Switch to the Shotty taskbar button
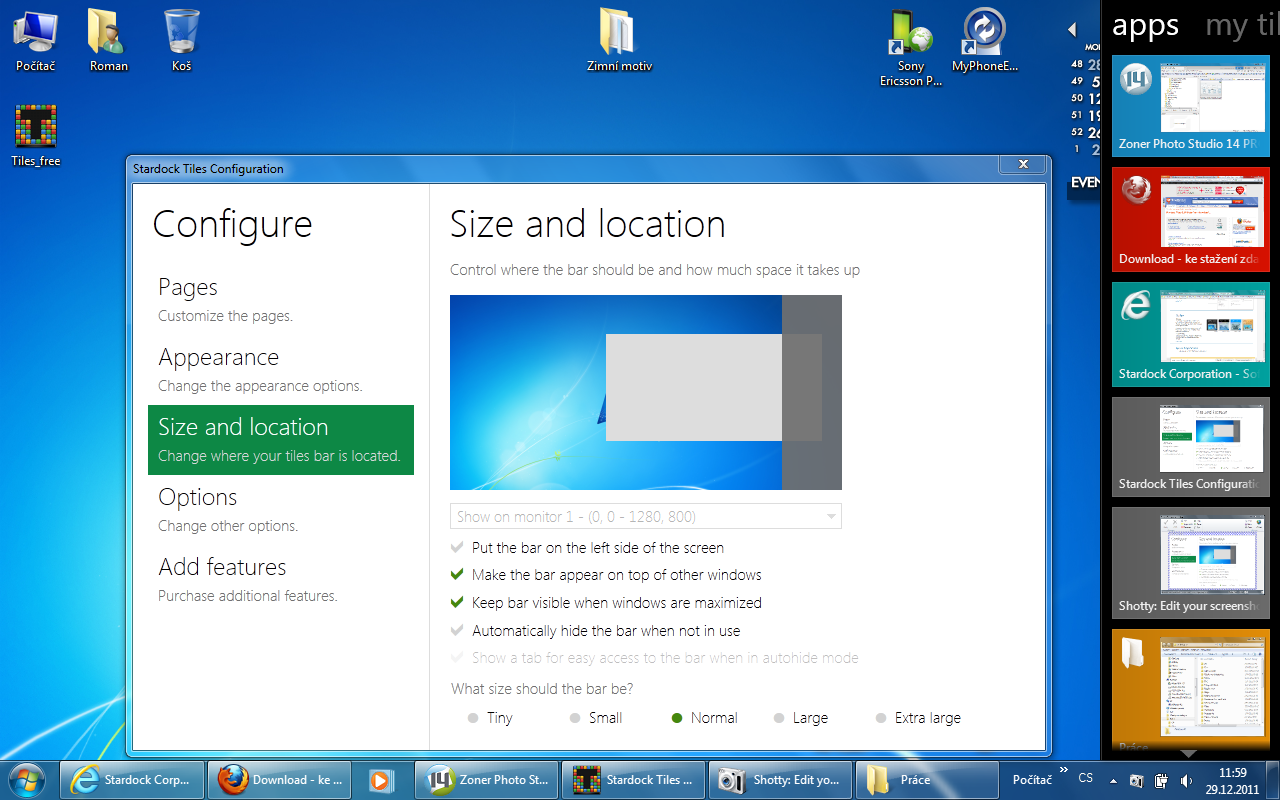Image resolution: width=1280 pixels, height=800 pixels. tap(781, 780)
